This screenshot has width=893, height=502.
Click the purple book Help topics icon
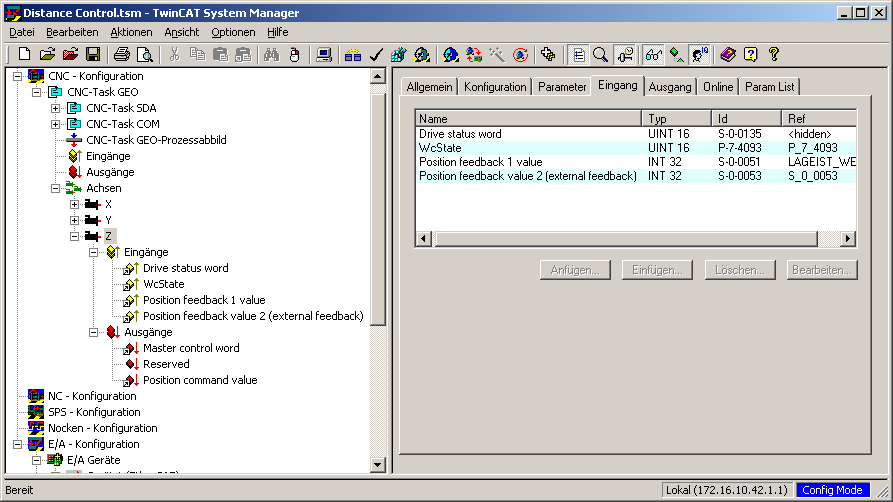coord(727,55)
